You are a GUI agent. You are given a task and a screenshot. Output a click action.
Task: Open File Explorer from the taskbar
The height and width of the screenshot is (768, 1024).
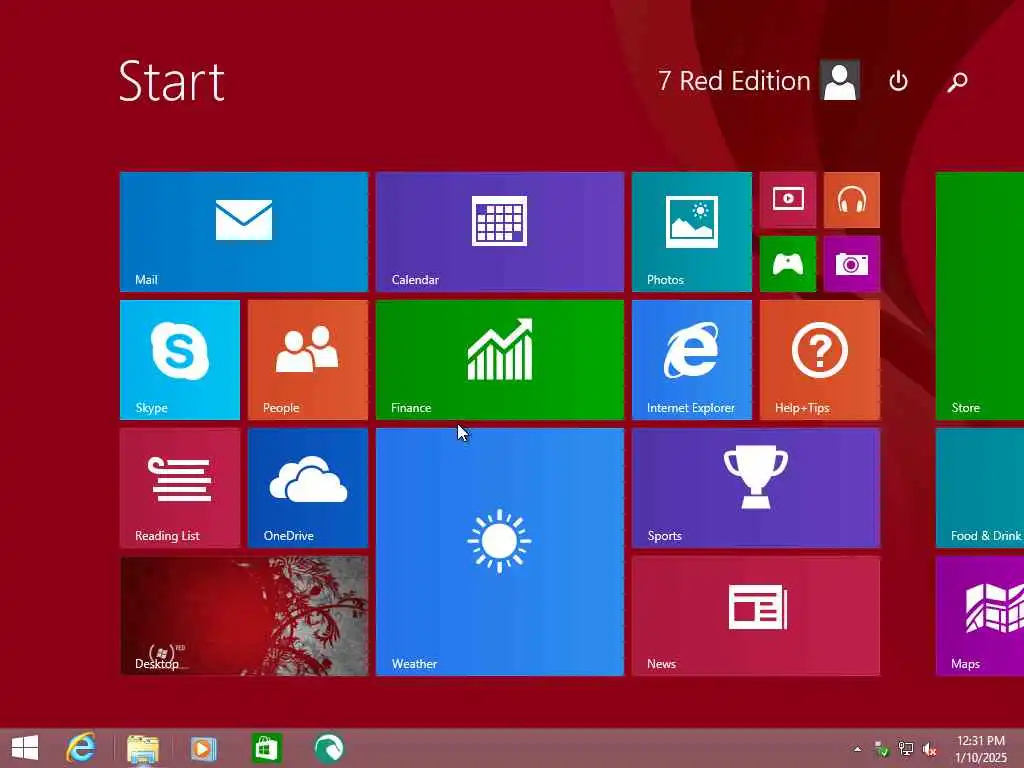(x=142, y=748)
